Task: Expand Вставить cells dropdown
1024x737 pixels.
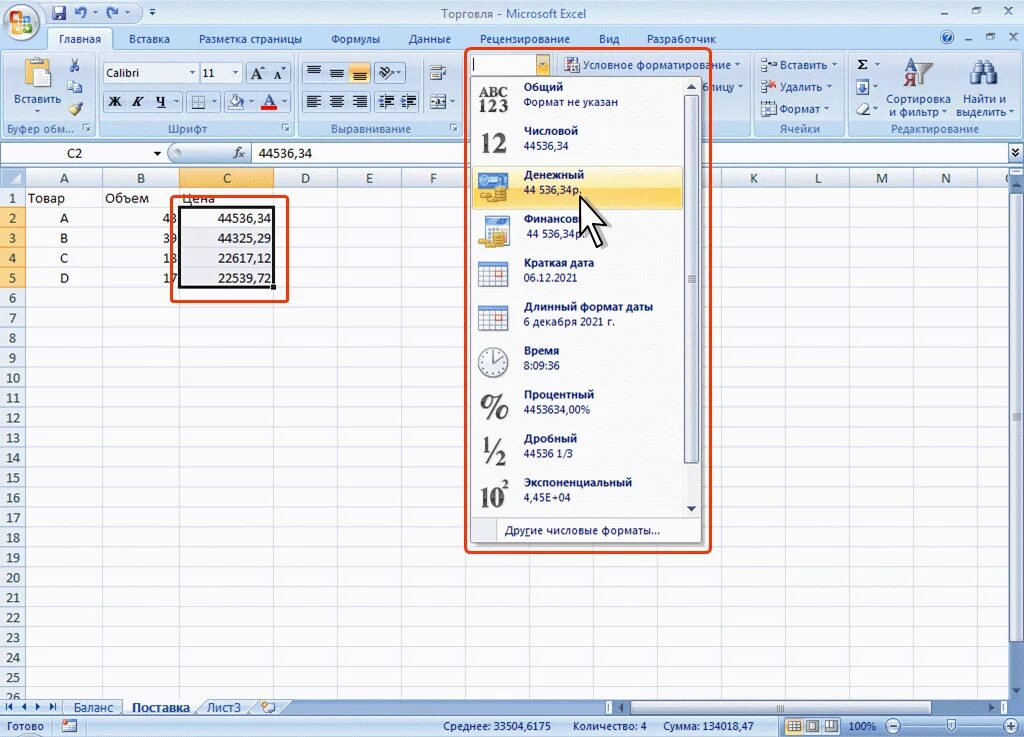Action: click(x=834, y=65)
